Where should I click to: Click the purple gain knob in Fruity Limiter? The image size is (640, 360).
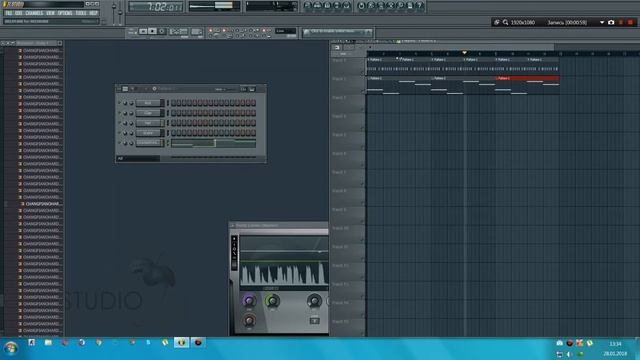(x=249, y=301)
